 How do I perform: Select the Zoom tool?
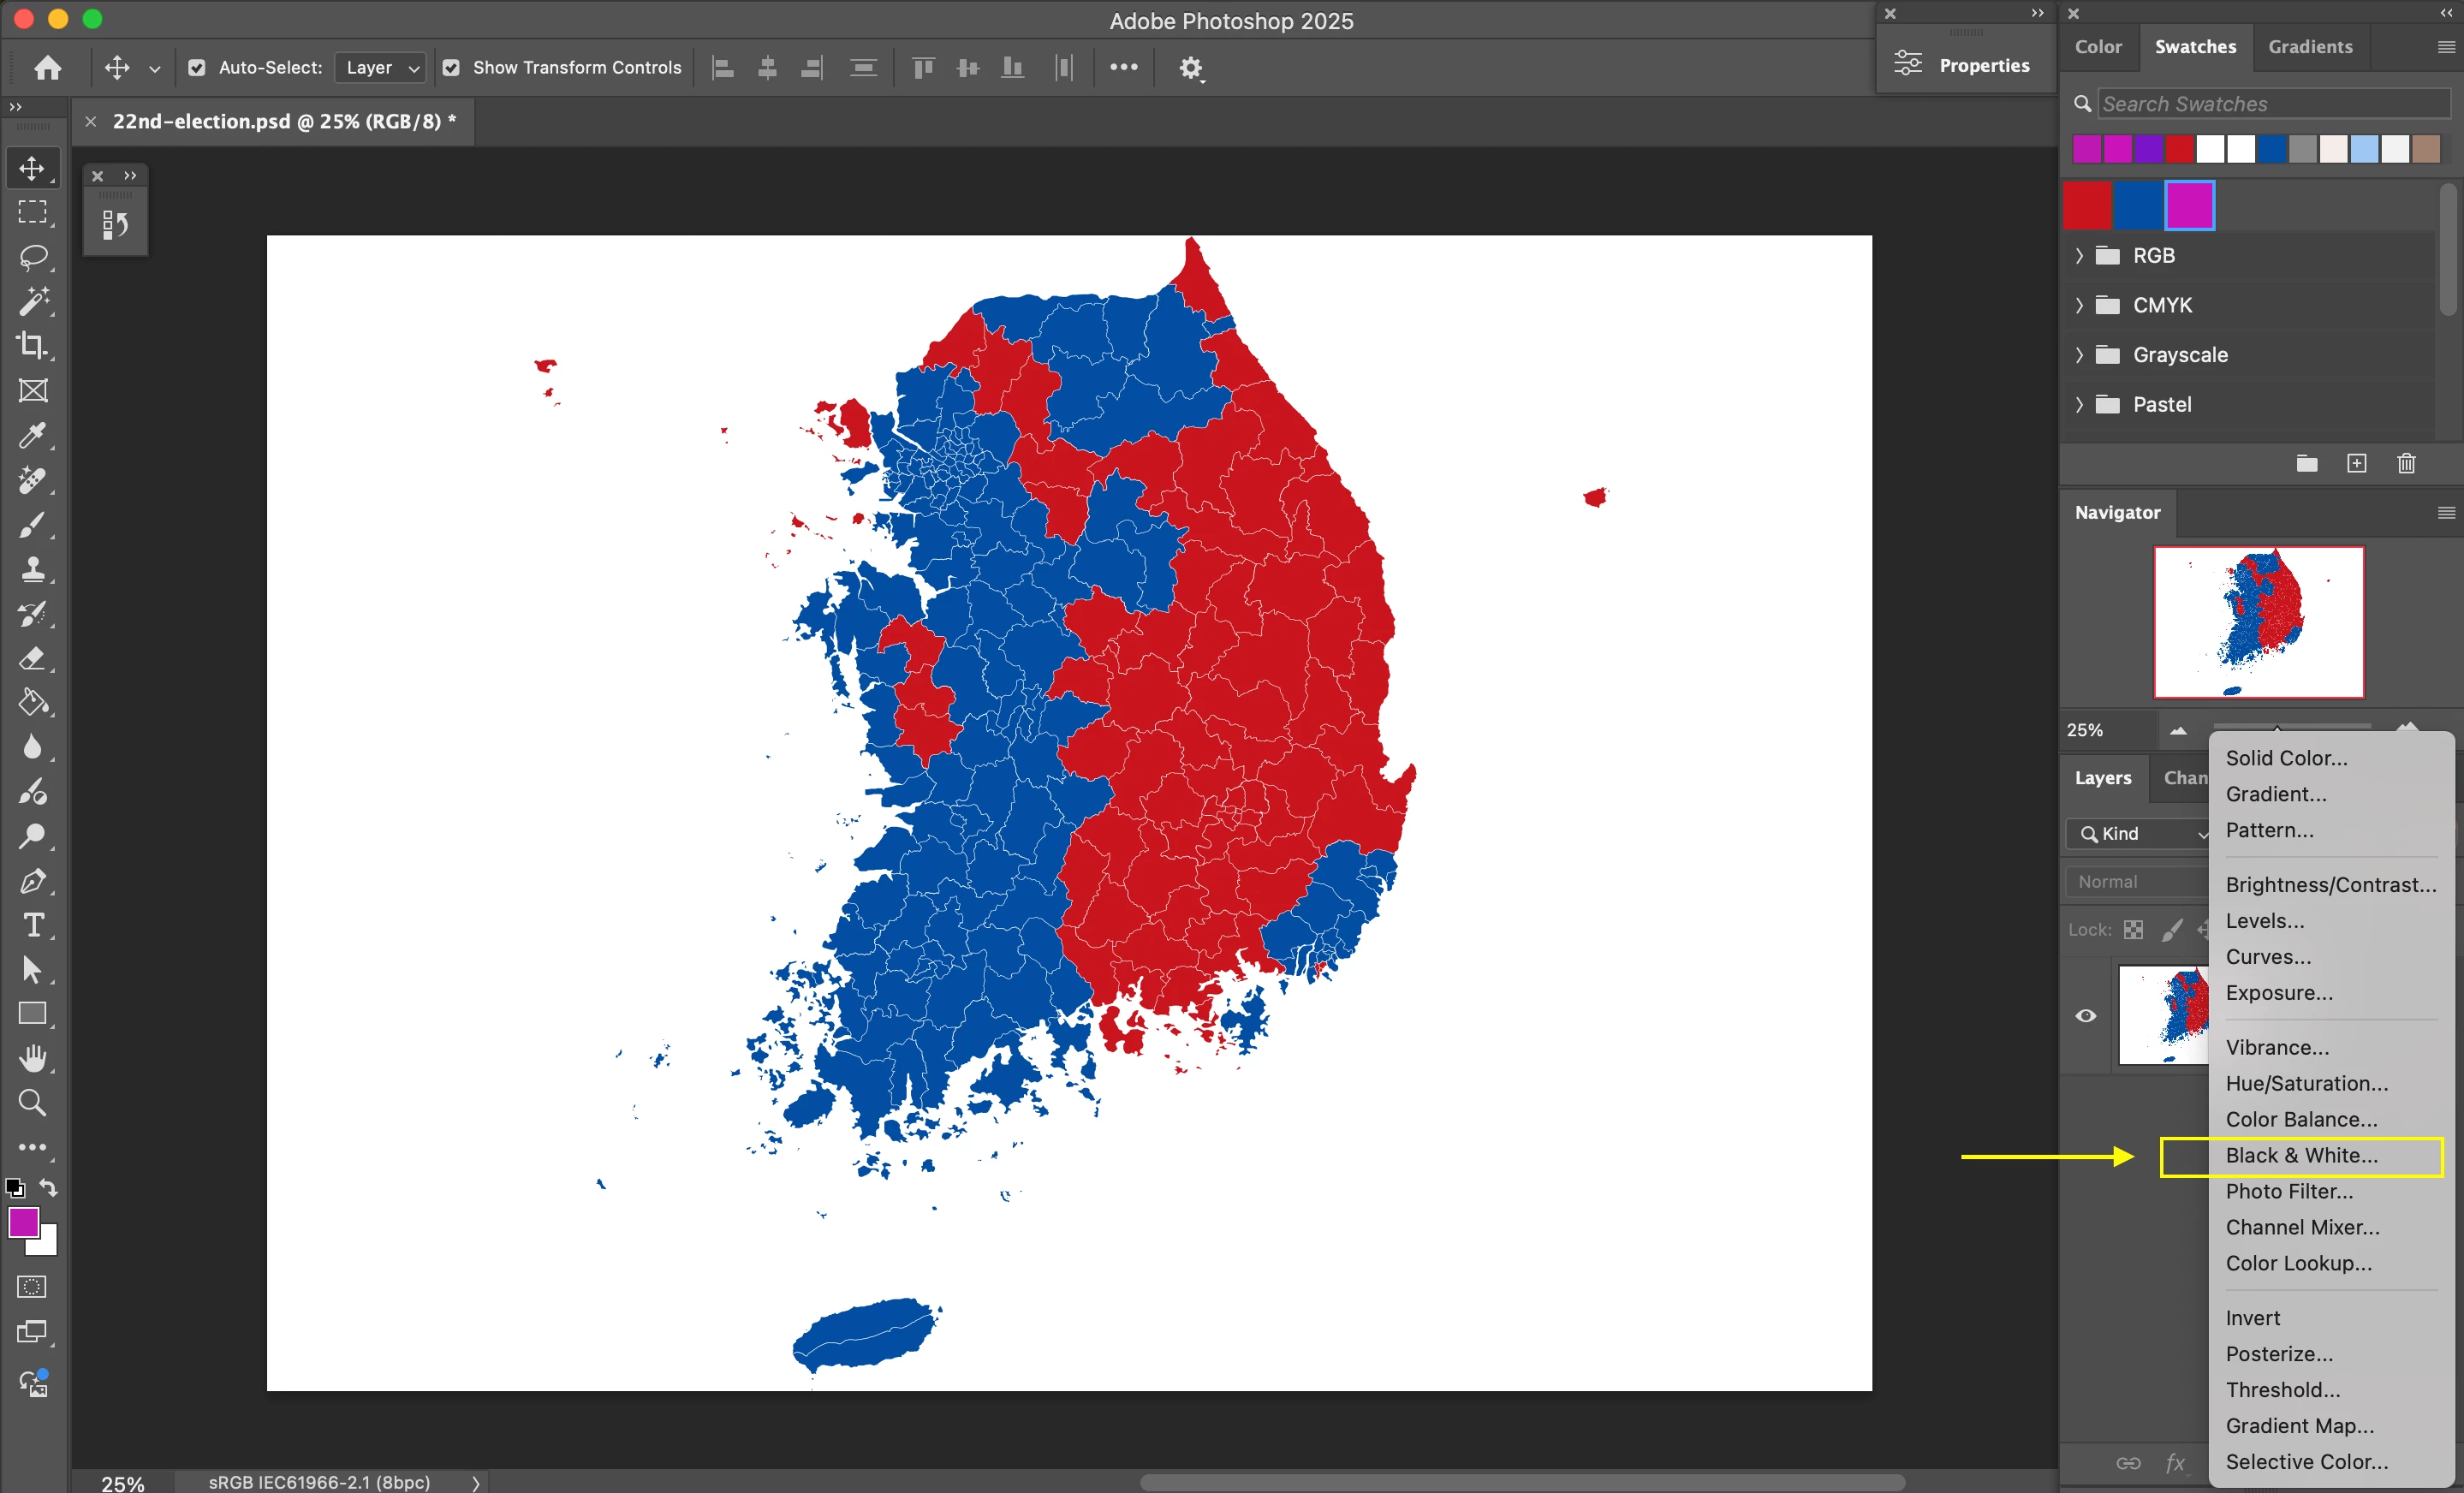click(33, 1102)
